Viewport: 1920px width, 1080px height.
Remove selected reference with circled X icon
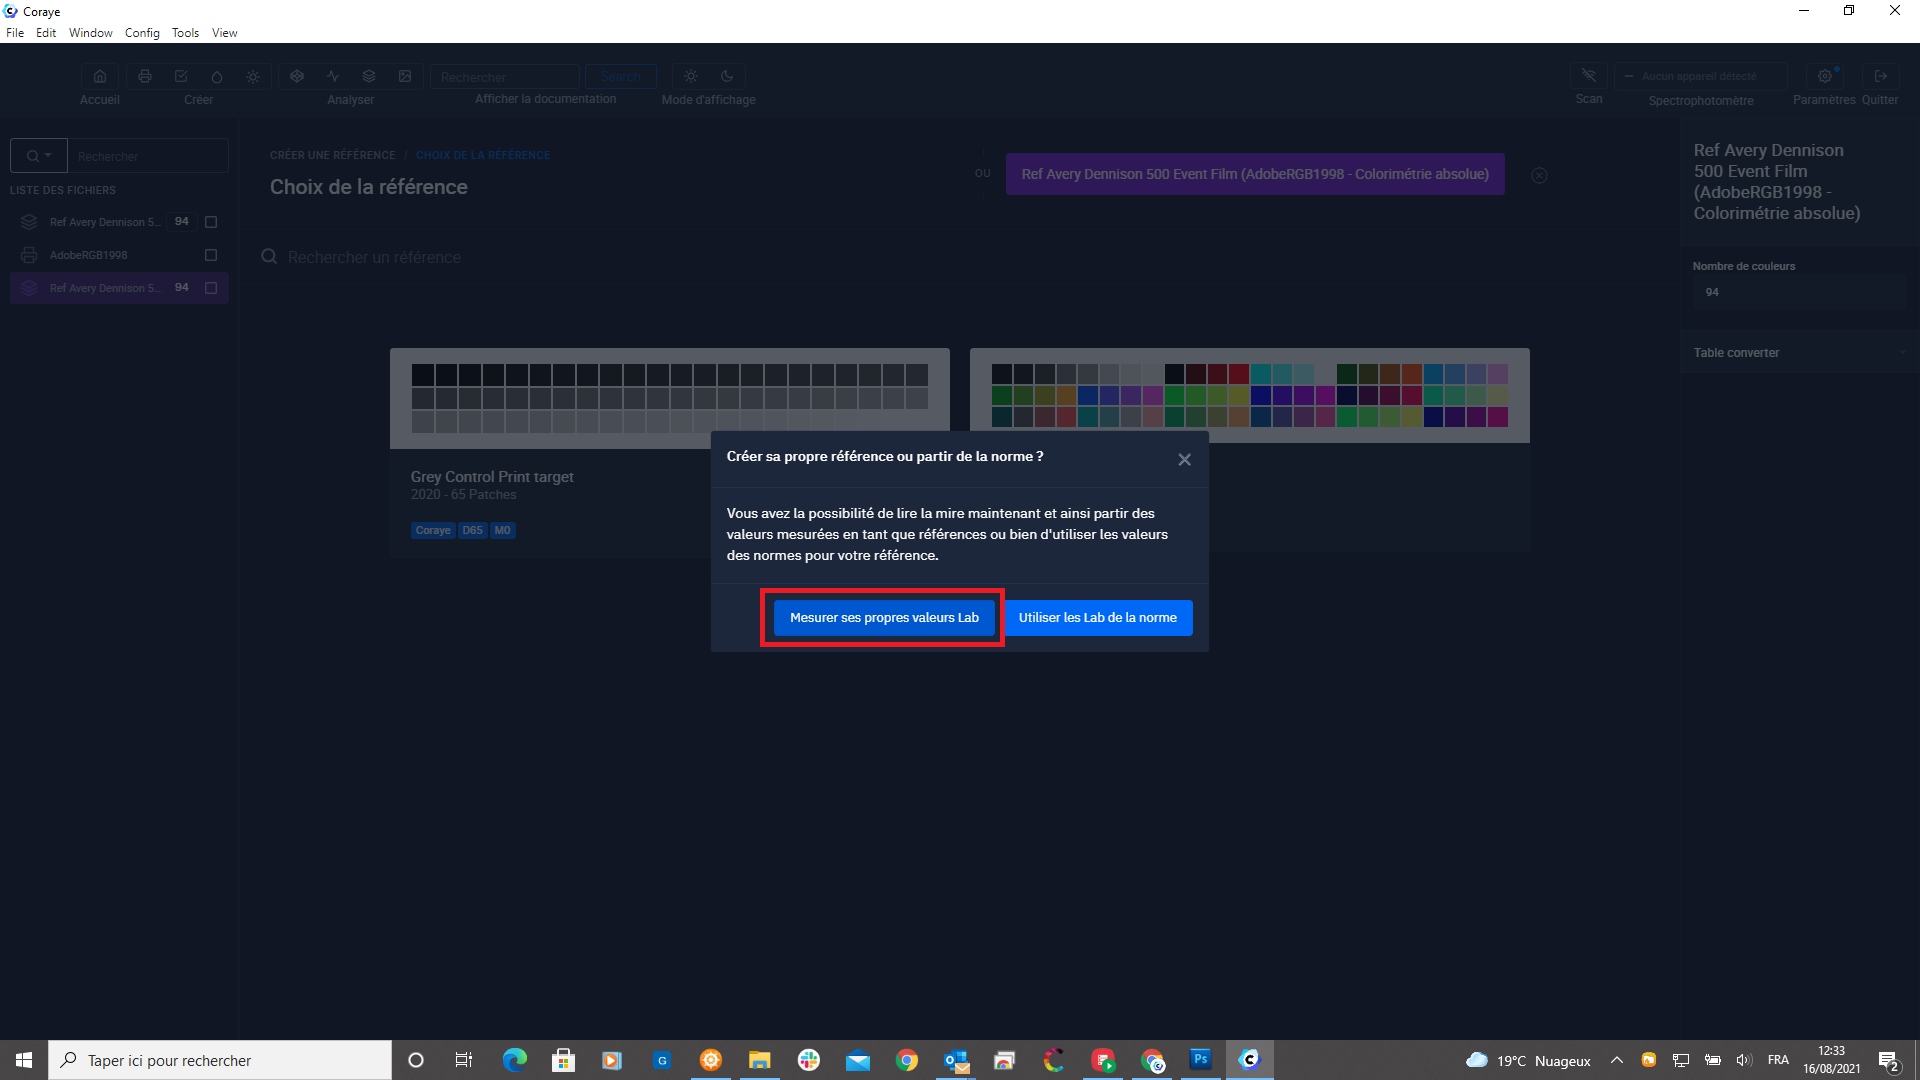pyautogui.click(x=1540, y=175)
